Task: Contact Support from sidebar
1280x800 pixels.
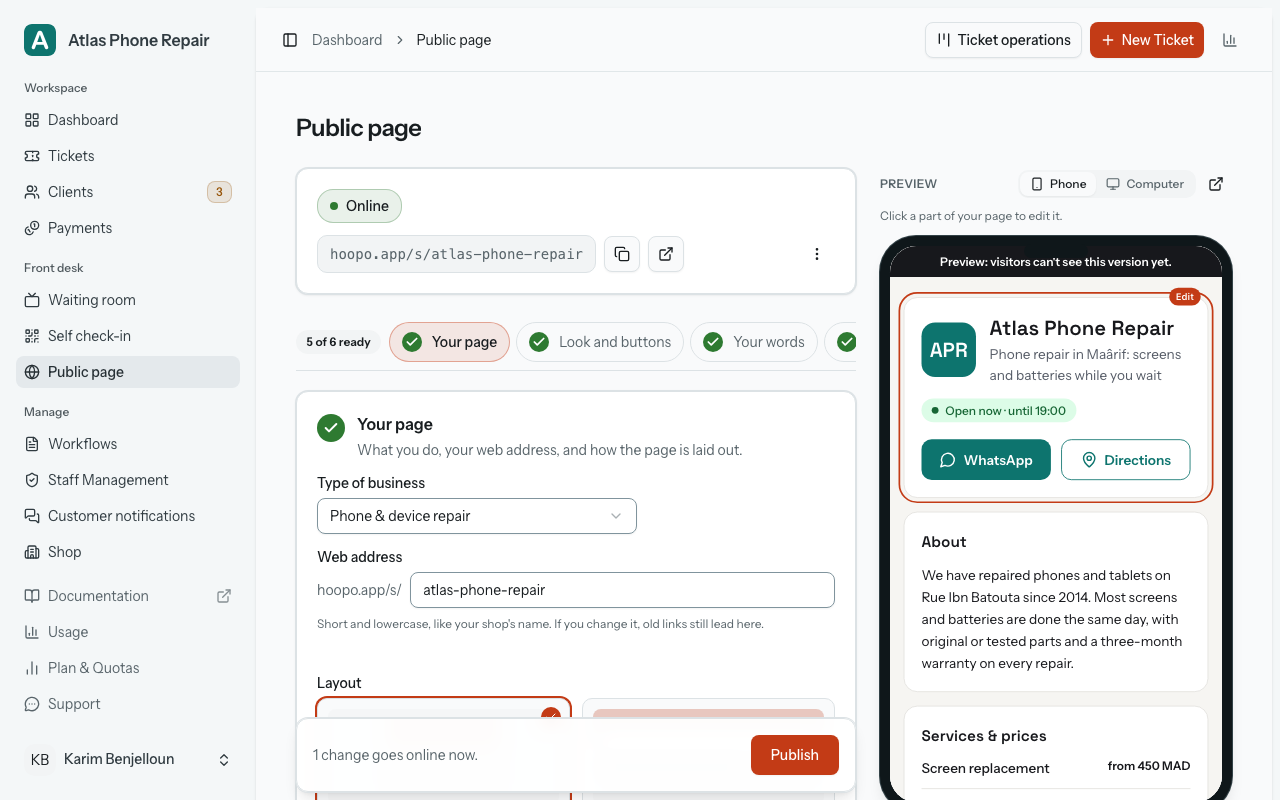Action: (x=128, y=704)
